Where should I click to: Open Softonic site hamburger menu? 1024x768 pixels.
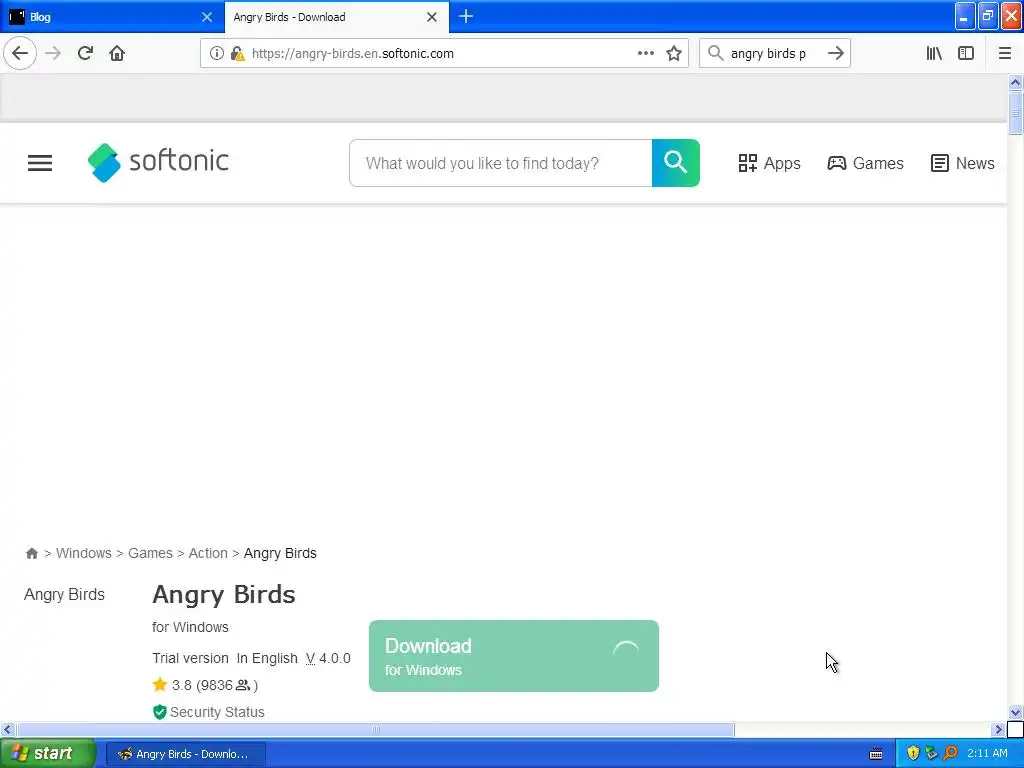pos(40,163)
